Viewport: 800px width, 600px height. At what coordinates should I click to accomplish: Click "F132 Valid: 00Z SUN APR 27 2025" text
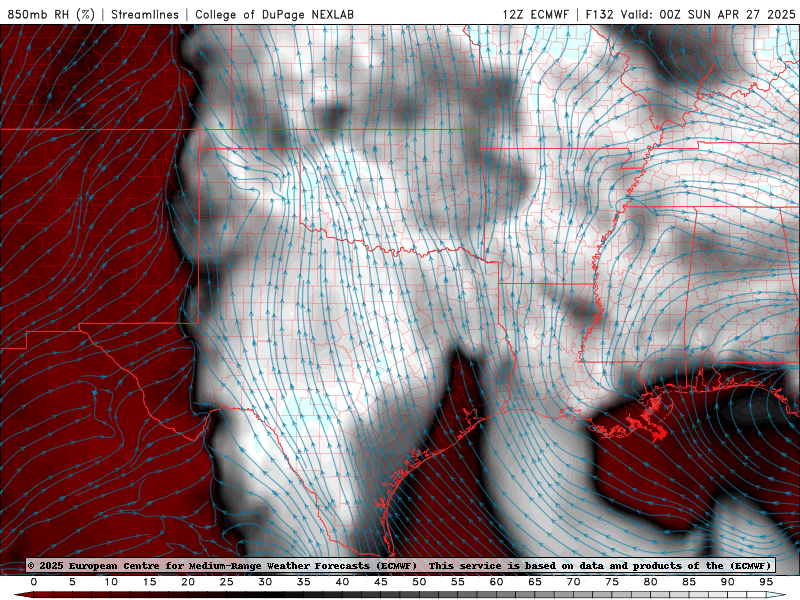[x=690, y=14]
